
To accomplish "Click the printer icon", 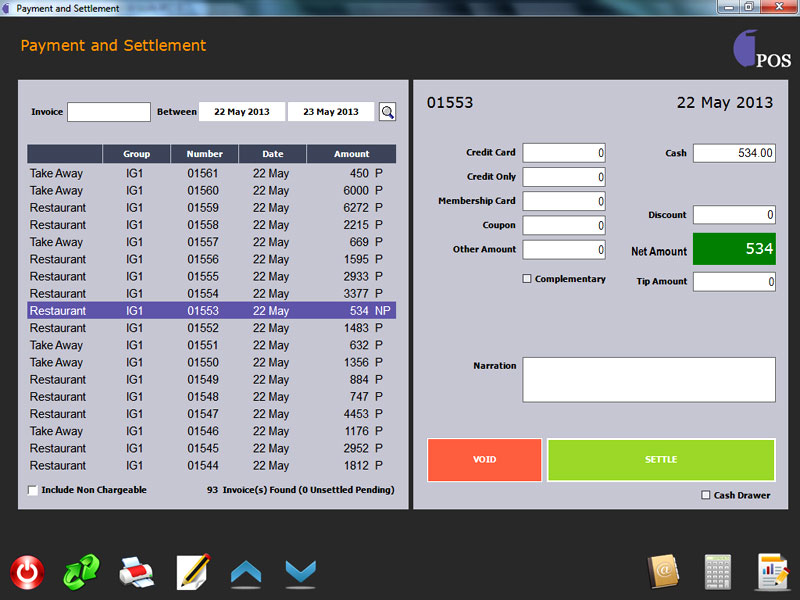I will pyautogui.click(x=137, y=572).
